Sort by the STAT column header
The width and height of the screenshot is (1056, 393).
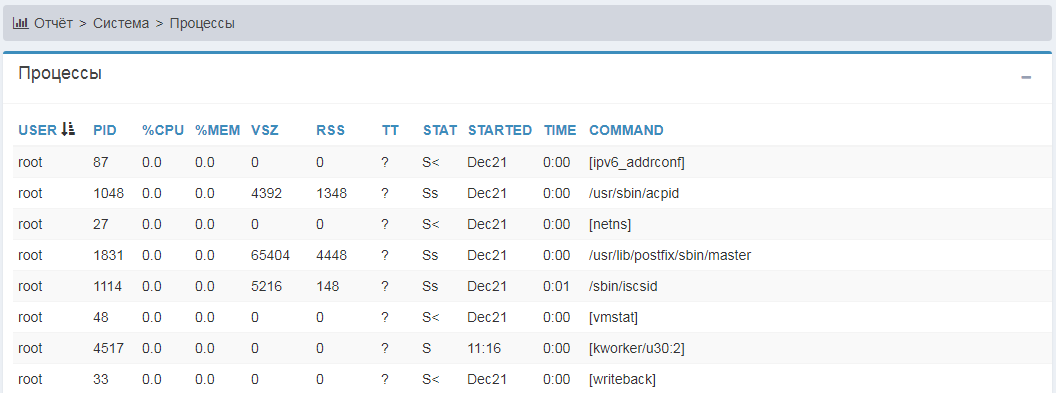pos(440,130)
